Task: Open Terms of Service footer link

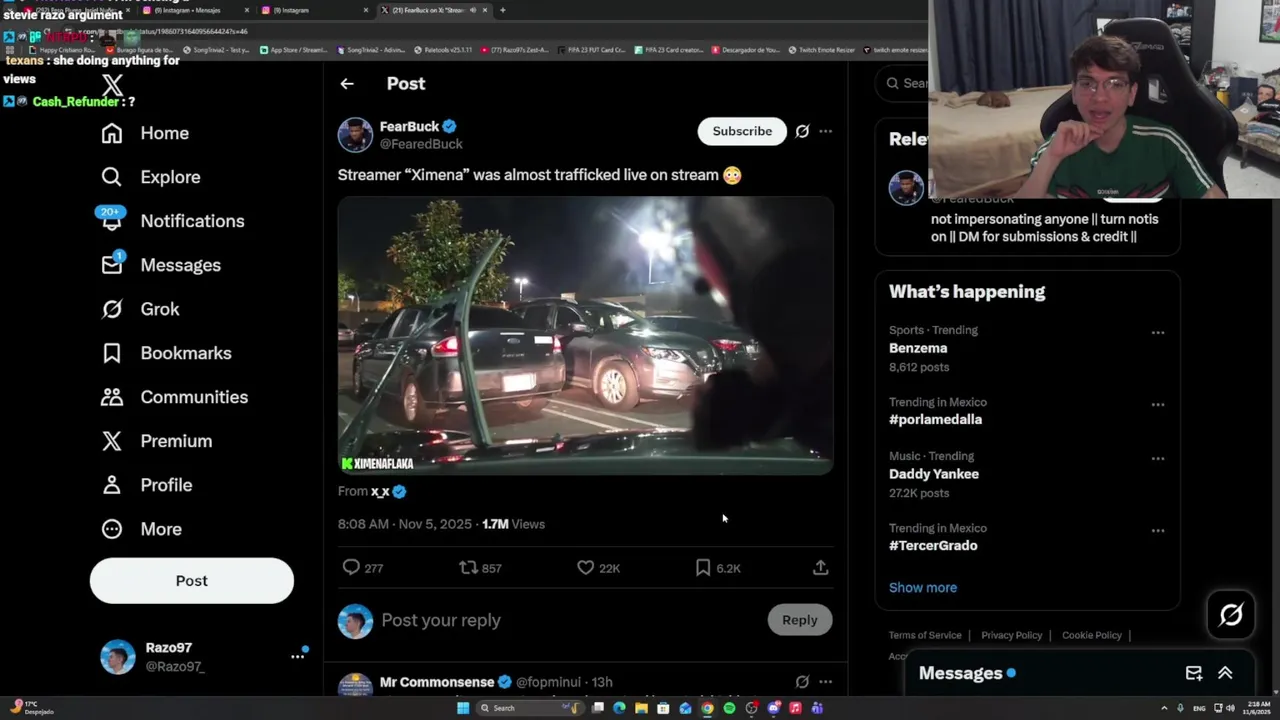Action: click(x=925, y=635)
